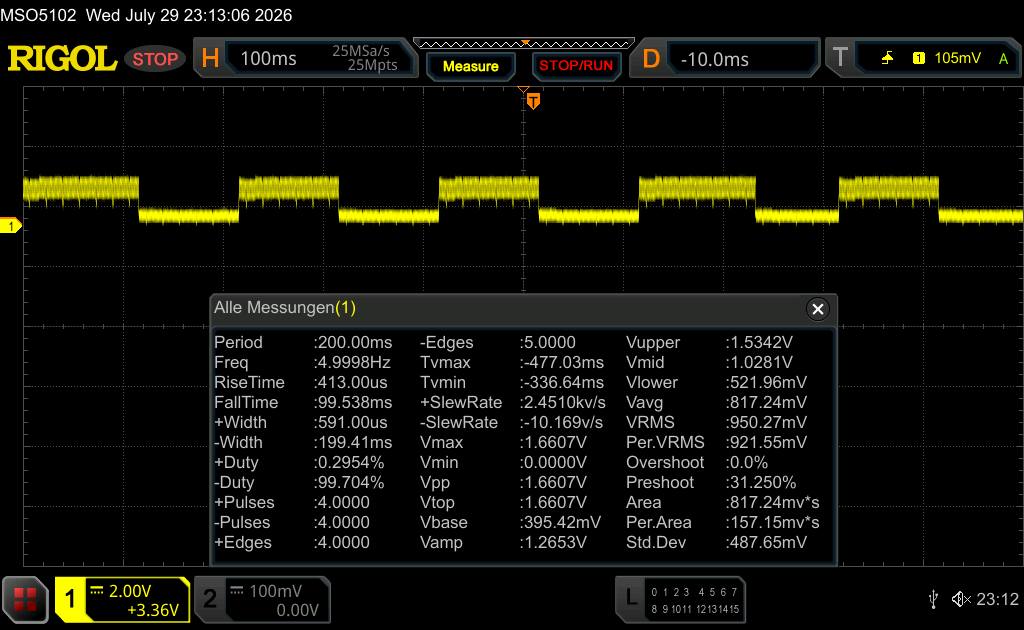Image resolution: width=1024 pixels, height=630 pixels.
Task: Select the -Pulses measurement row
Action: pos(292,522)
